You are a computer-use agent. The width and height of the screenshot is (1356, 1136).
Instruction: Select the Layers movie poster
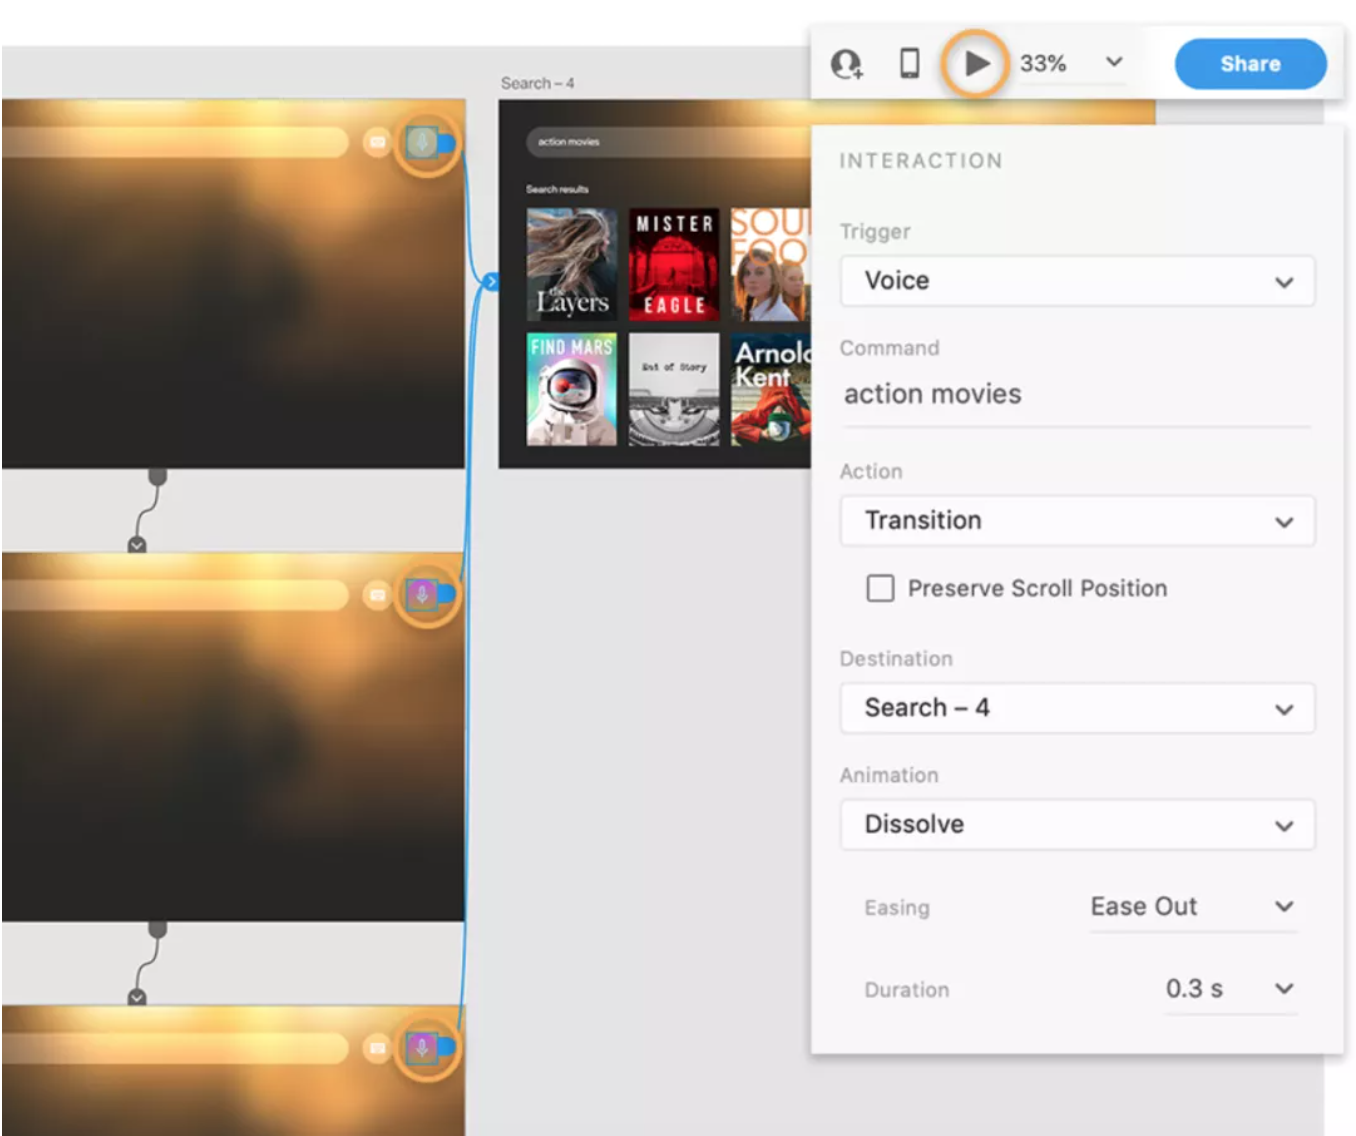click(572, 264)
